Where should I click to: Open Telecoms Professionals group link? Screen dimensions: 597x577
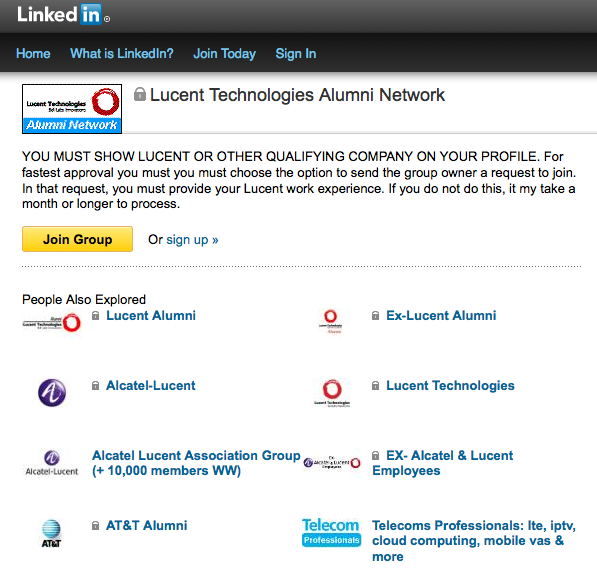click(474, 541)
